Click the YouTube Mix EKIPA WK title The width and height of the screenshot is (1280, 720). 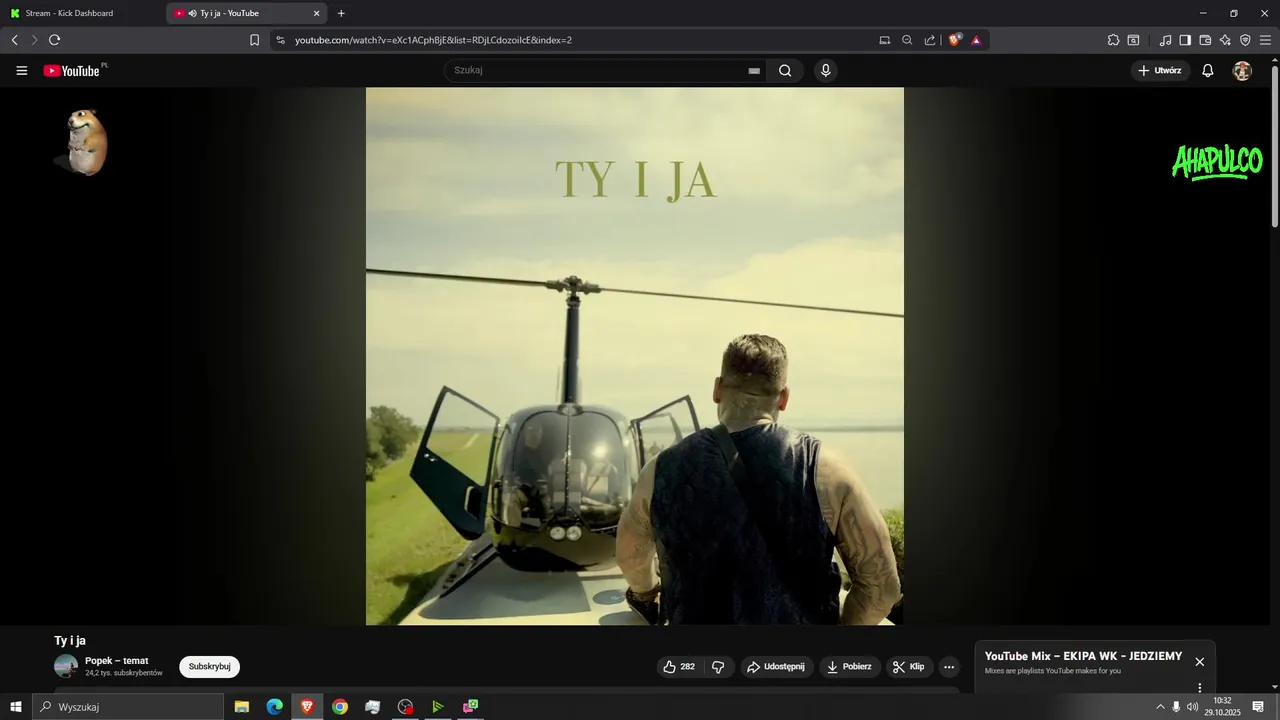1083,657
